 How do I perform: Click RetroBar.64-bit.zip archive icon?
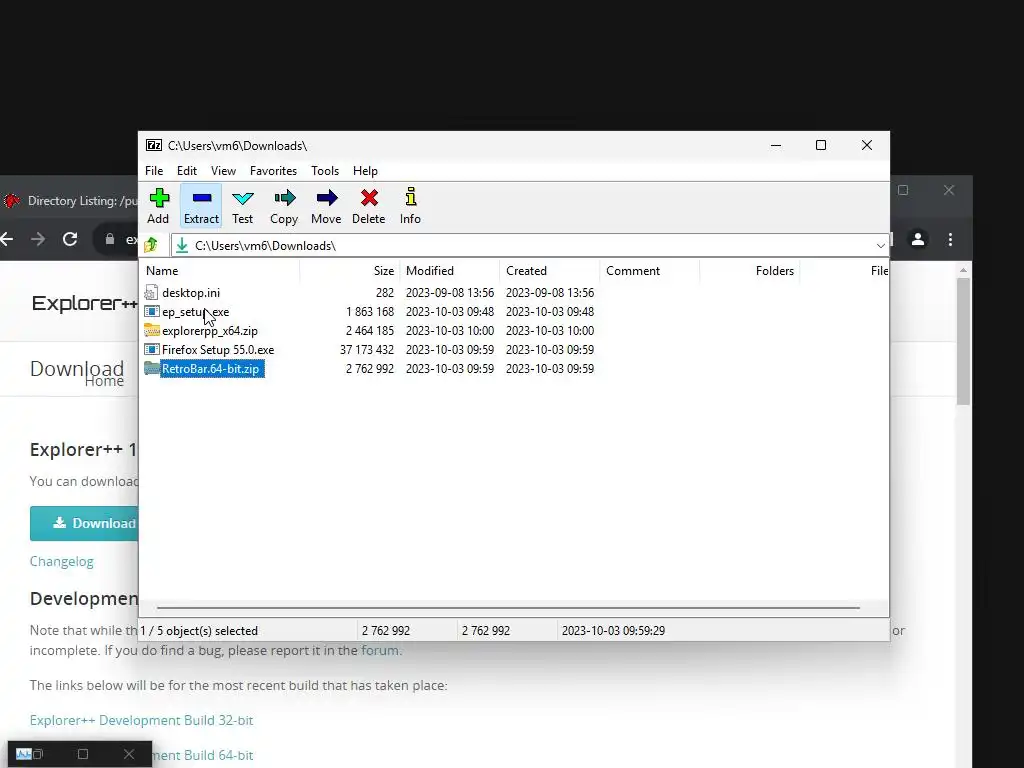pyautogui.click(x=152, y=368)
